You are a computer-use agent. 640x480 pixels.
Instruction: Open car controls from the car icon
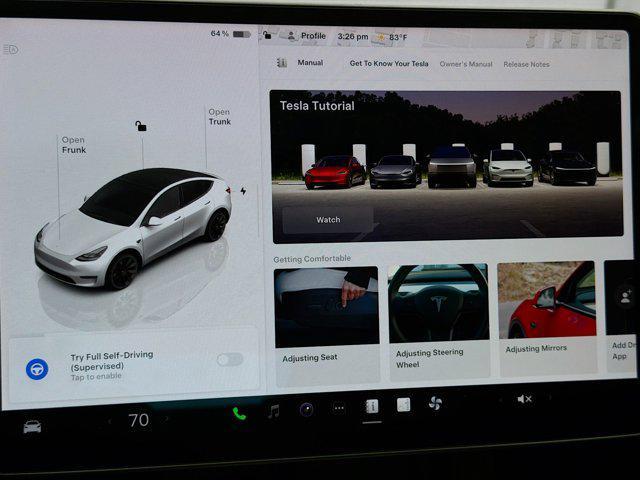pos(32,427)
